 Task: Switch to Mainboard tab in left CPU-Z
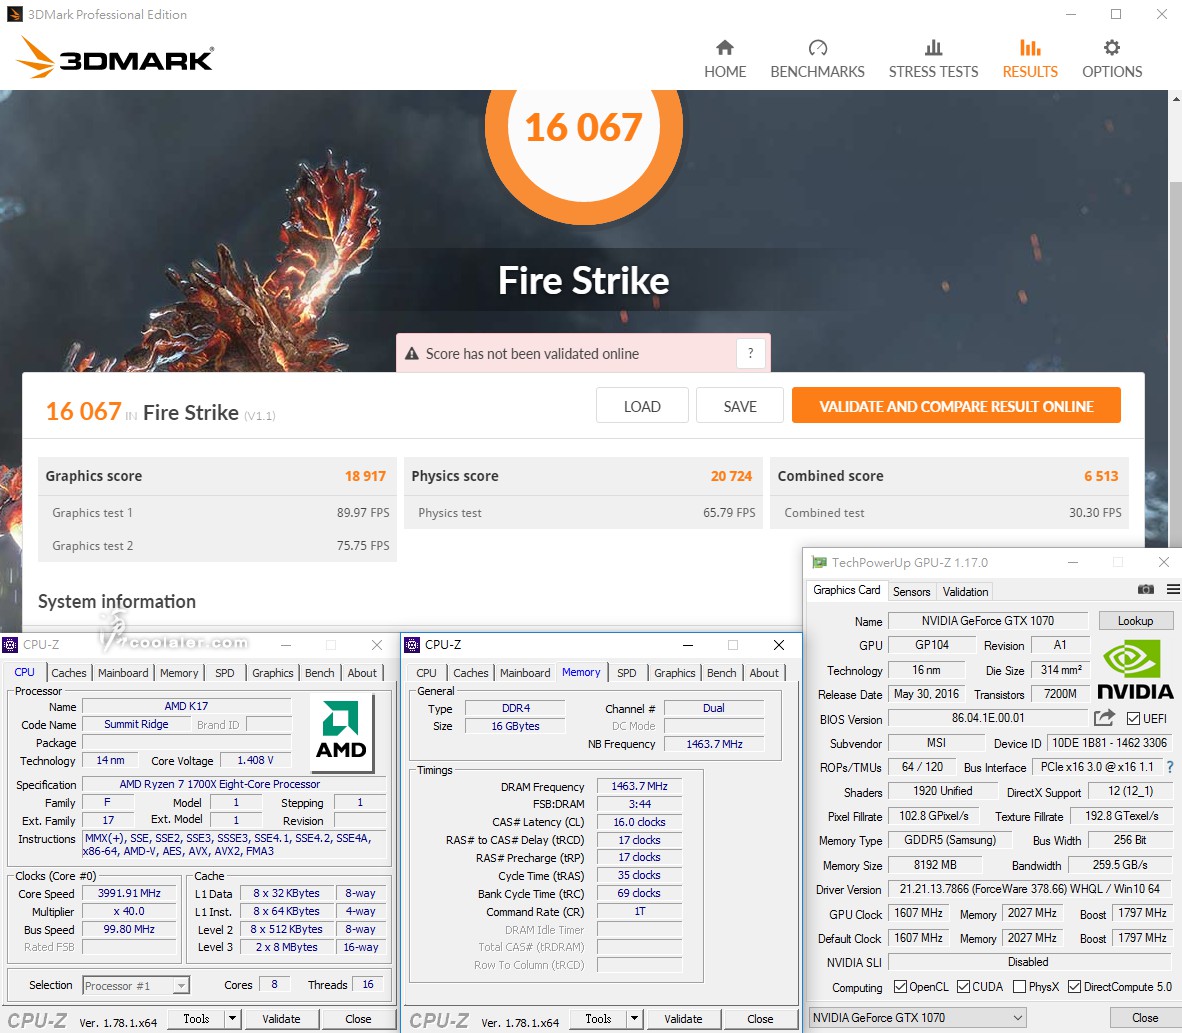click(123, 673)
